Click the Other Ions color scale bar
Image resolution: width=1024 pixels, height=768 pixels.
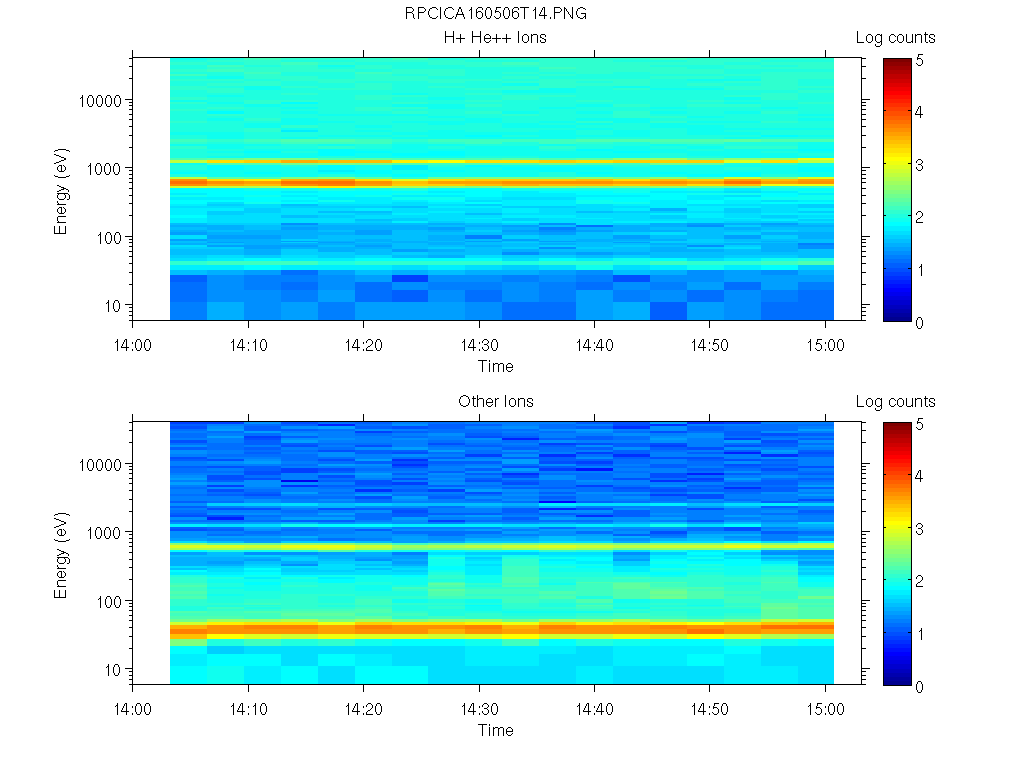[x=897, y=554]
